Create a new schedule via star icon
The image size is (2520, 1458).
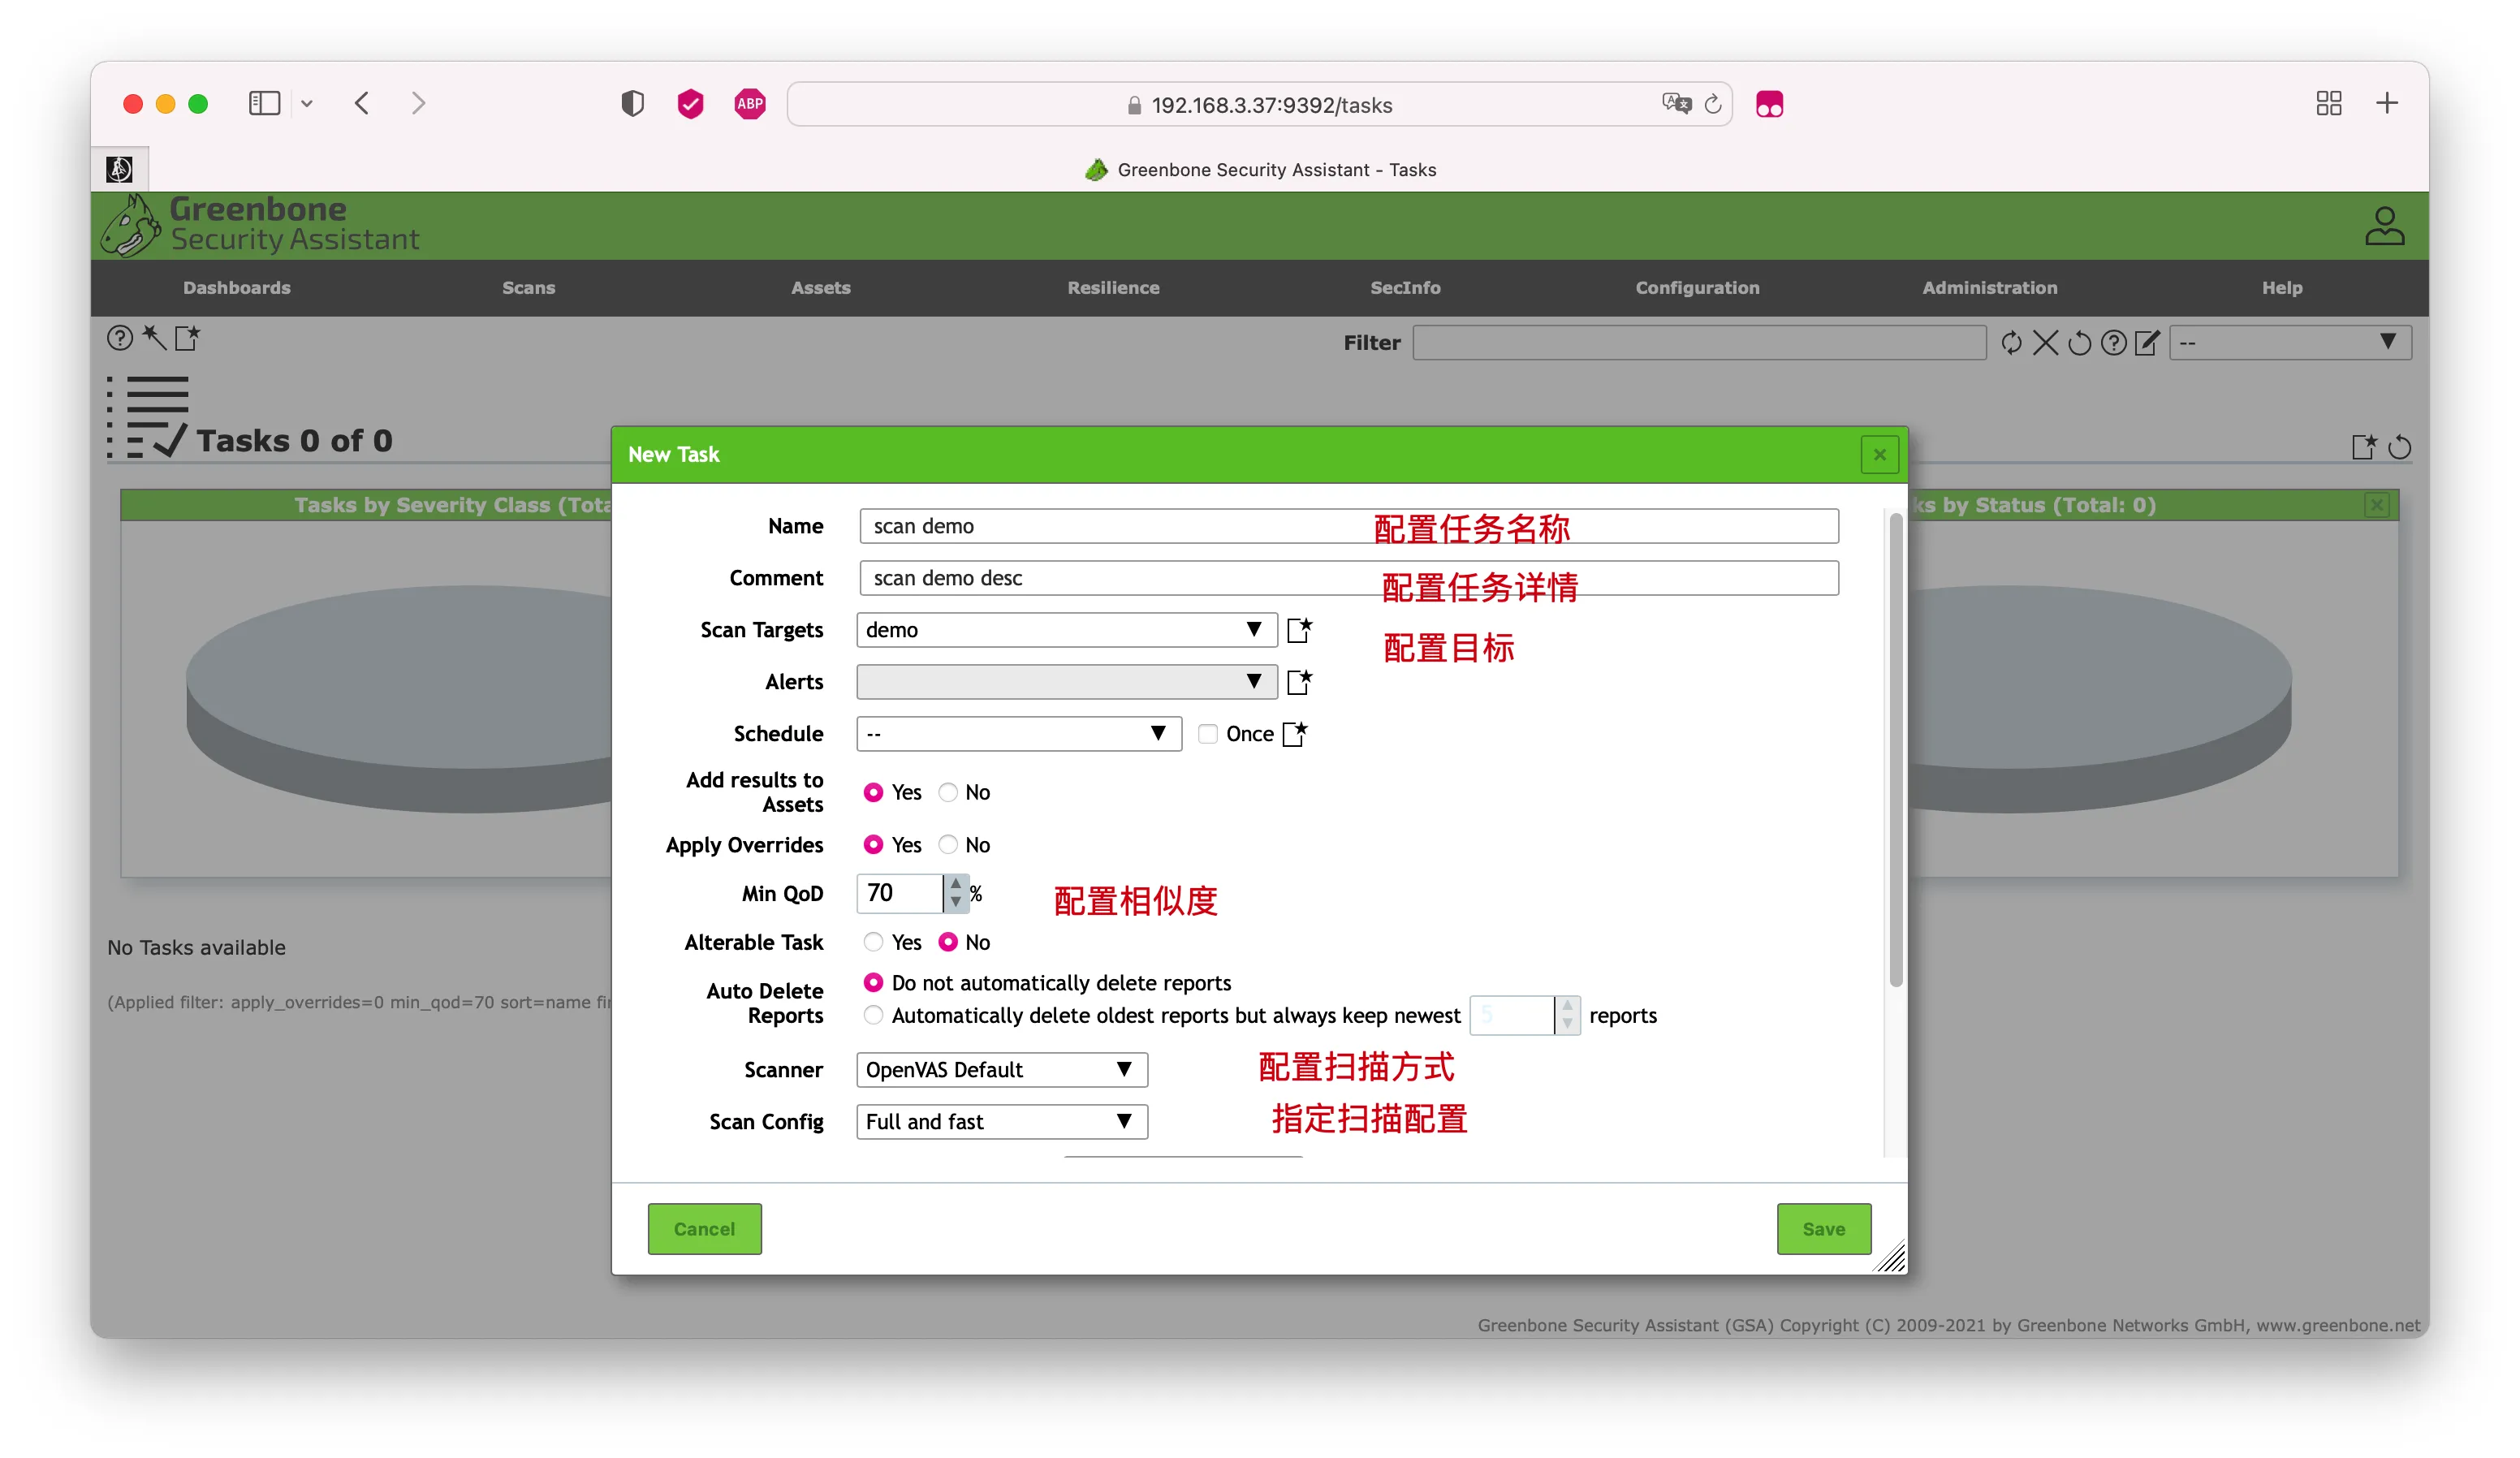tap(1295, 734)
